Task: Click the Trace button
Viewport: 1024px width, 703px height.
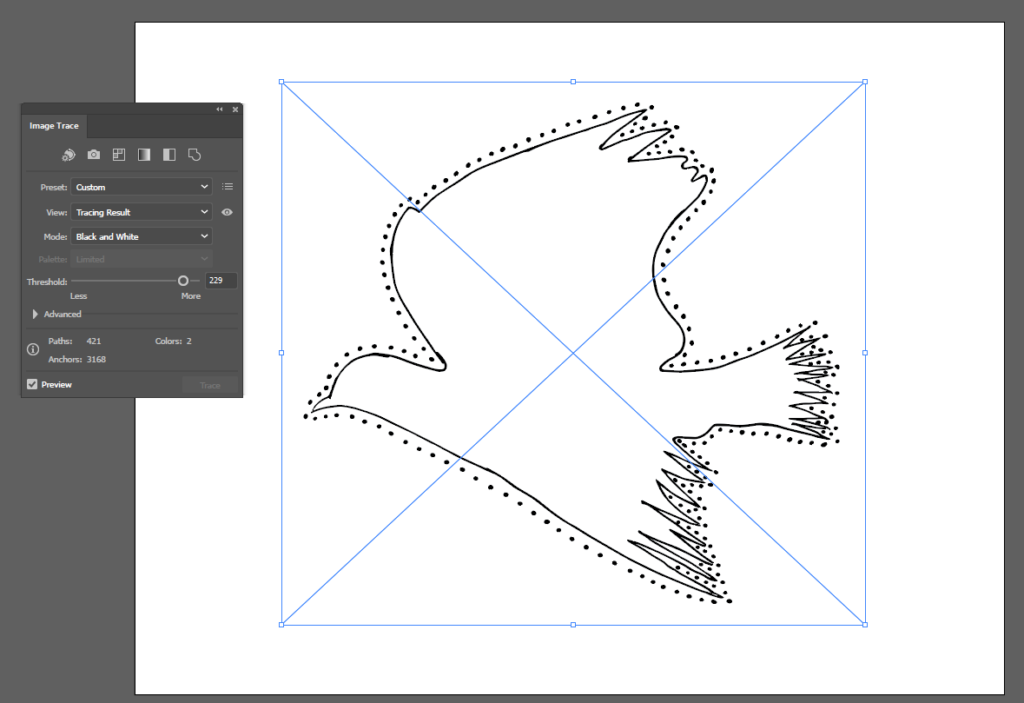Action: 210,385
